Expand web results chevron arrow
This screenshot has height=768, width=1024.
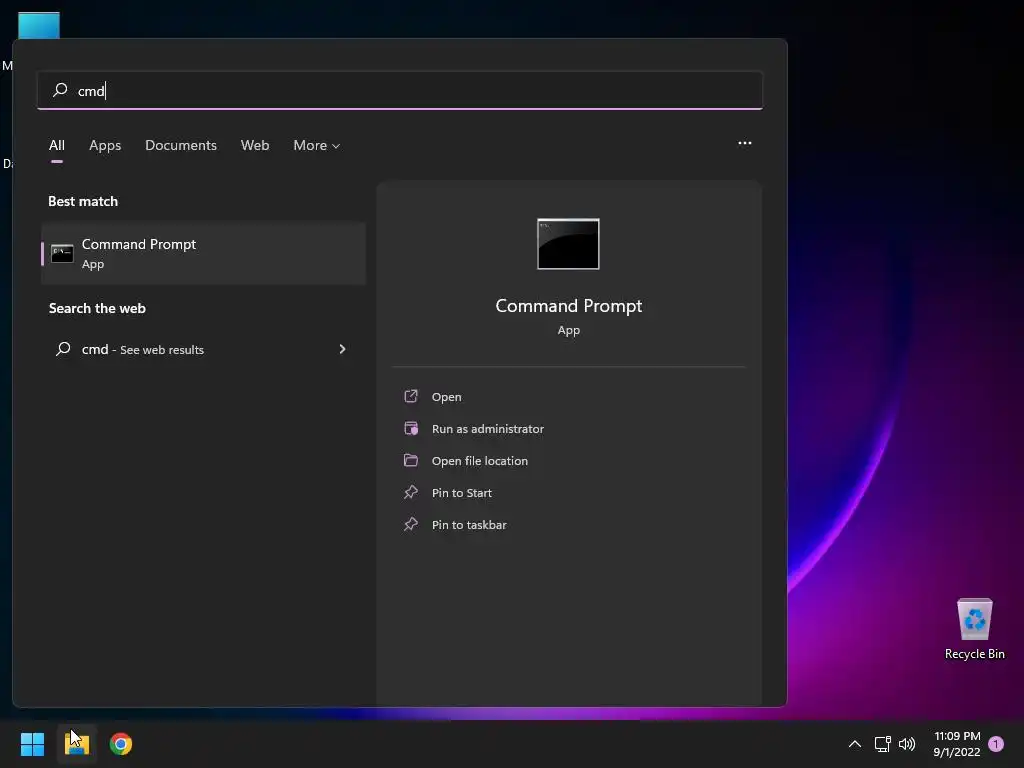[x=342, y=349]
